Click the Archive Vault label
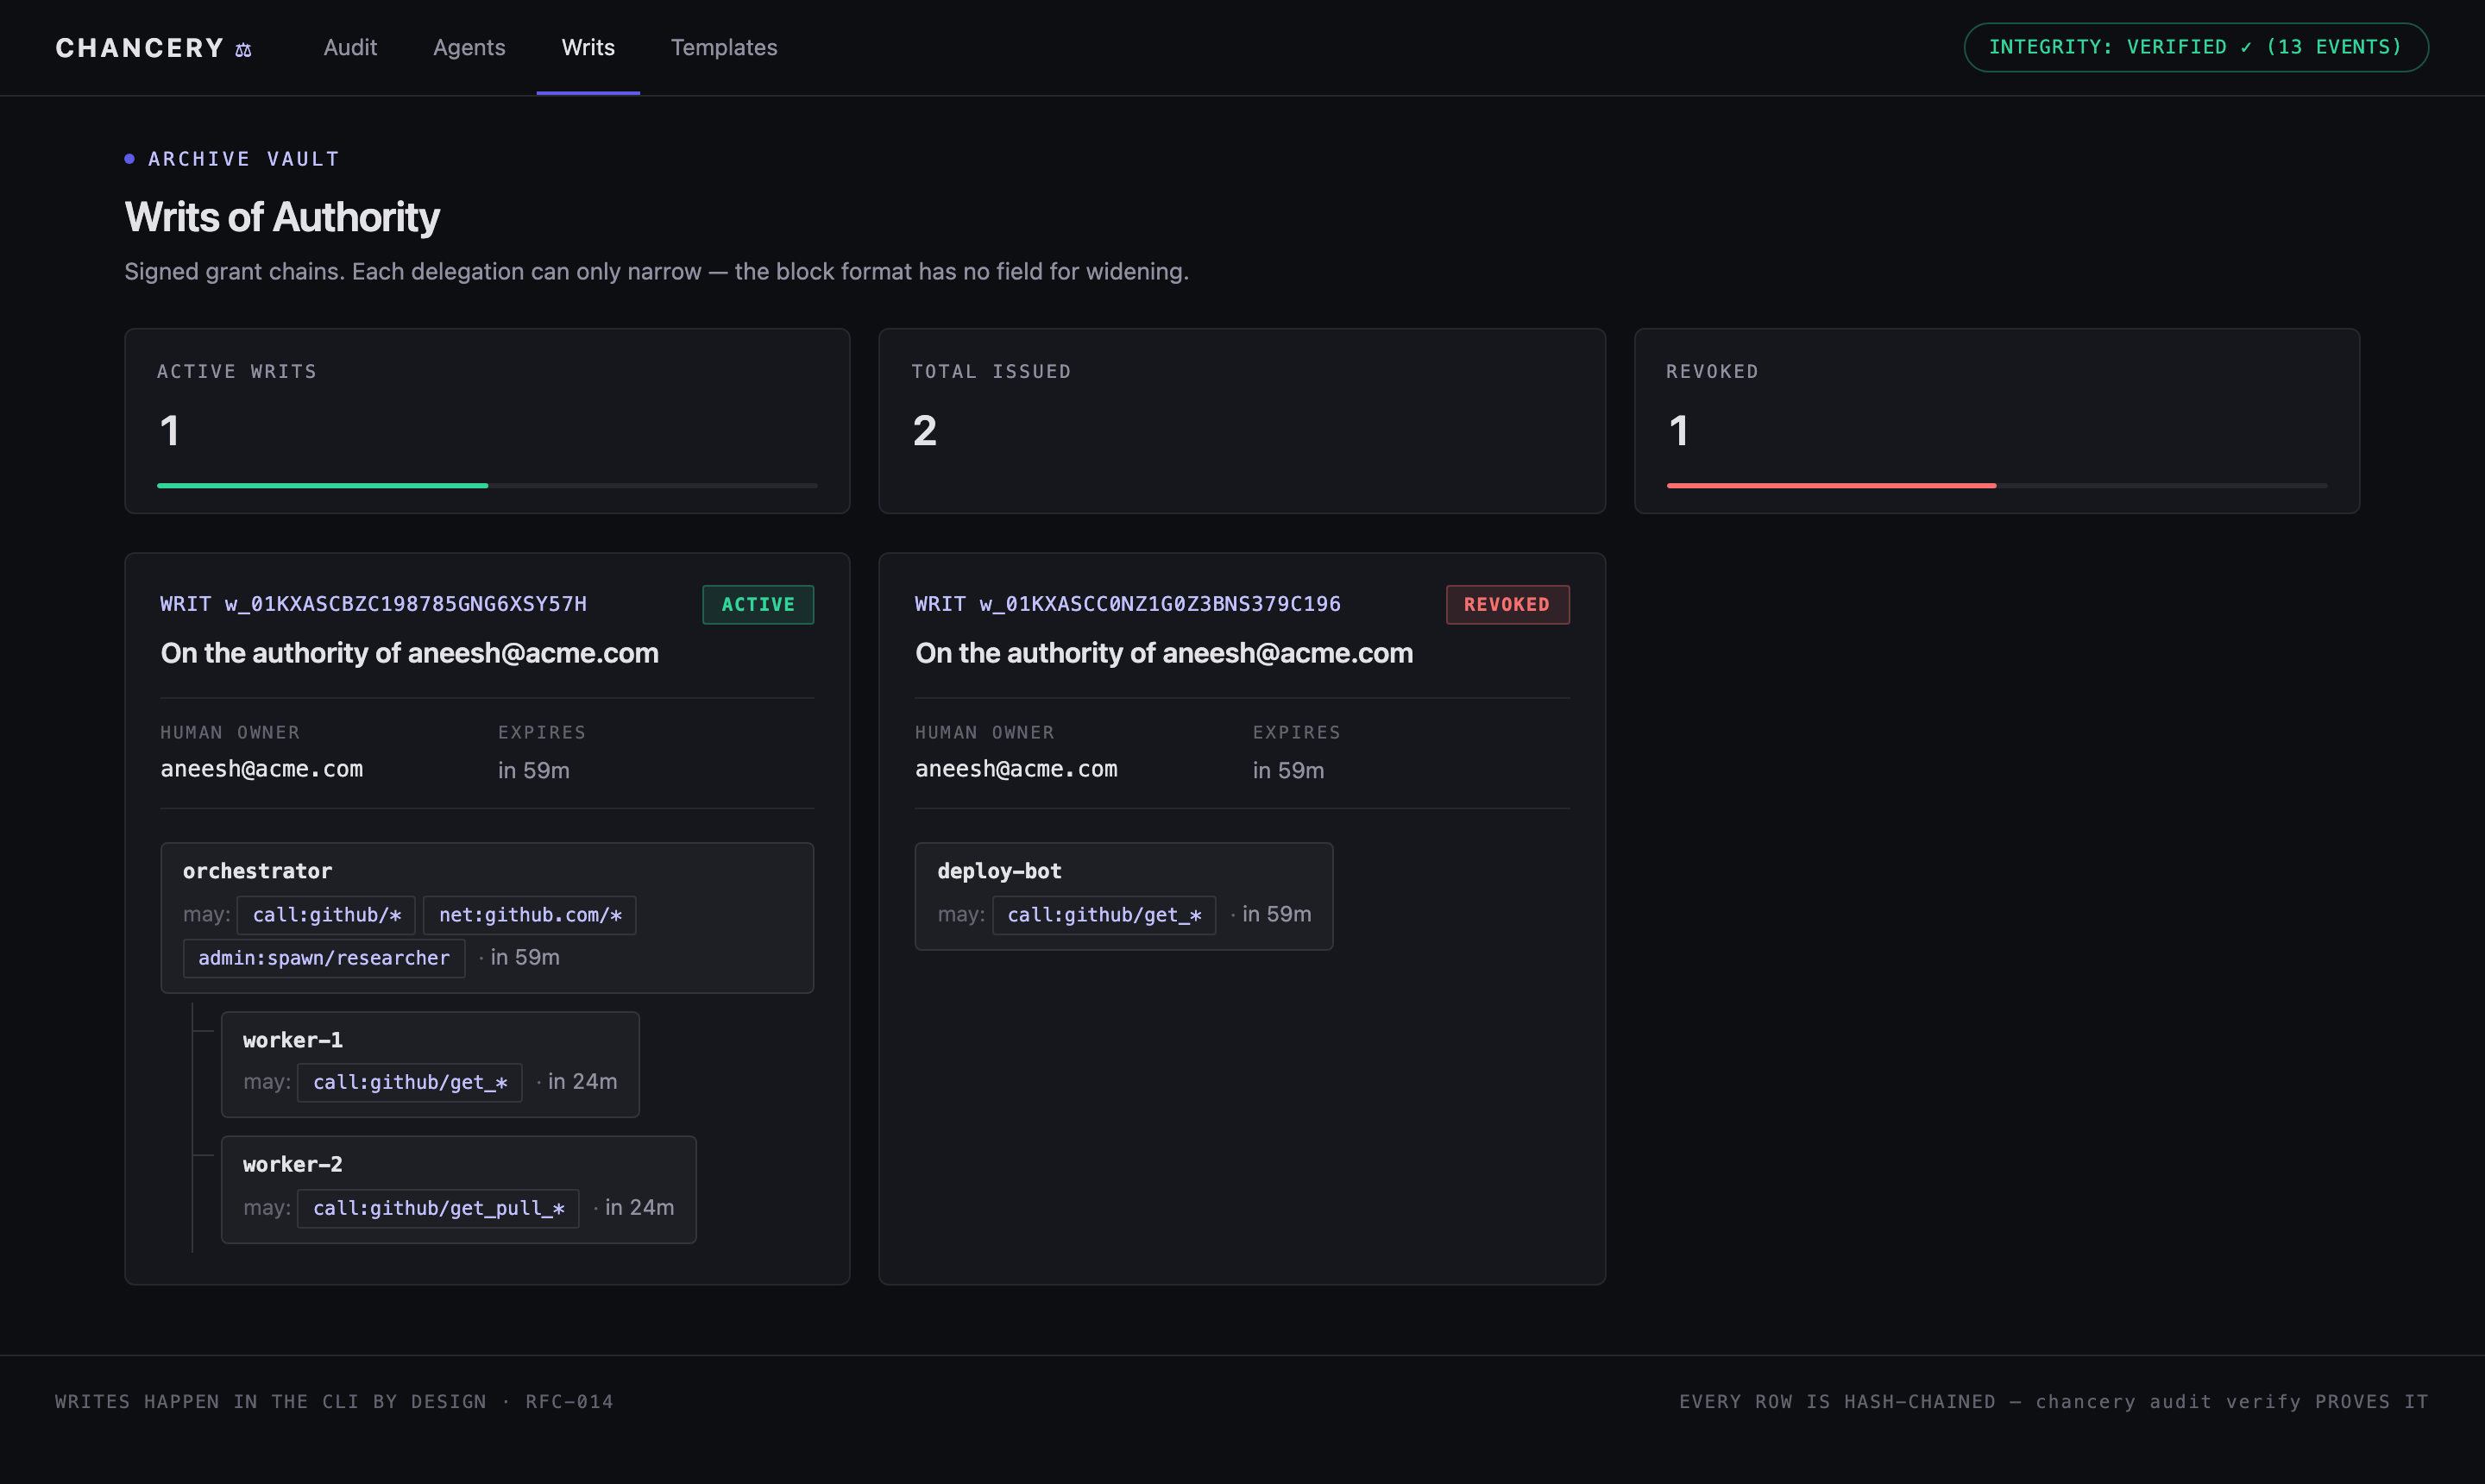 point(244,159)
